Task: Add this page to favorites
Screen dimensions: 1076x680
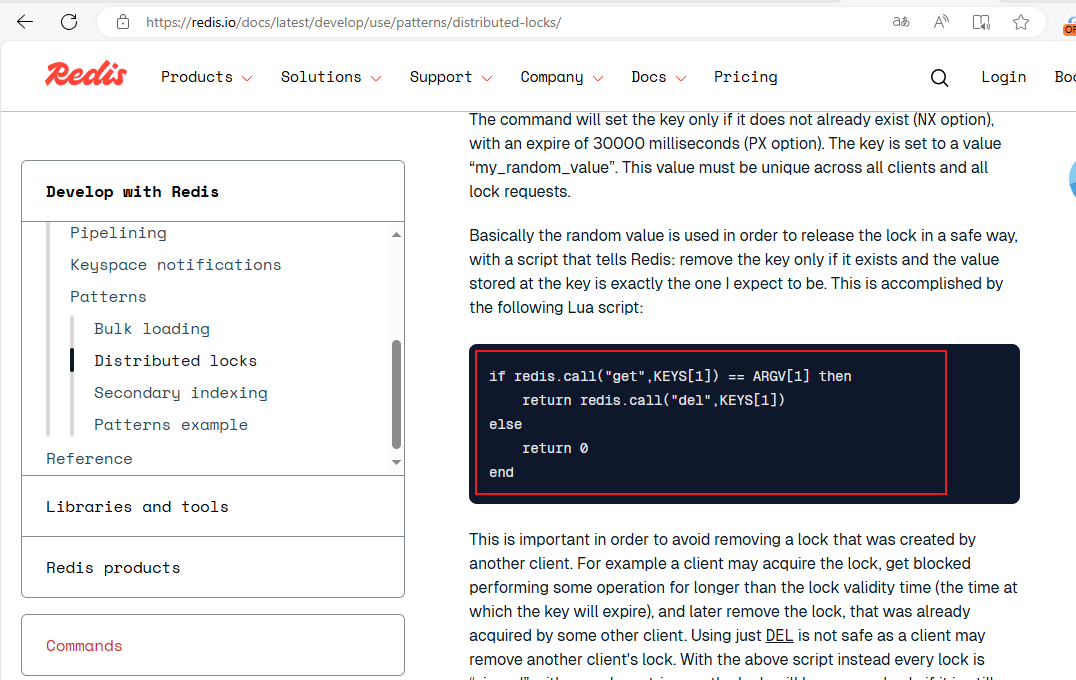Action: click(1021, 22)
